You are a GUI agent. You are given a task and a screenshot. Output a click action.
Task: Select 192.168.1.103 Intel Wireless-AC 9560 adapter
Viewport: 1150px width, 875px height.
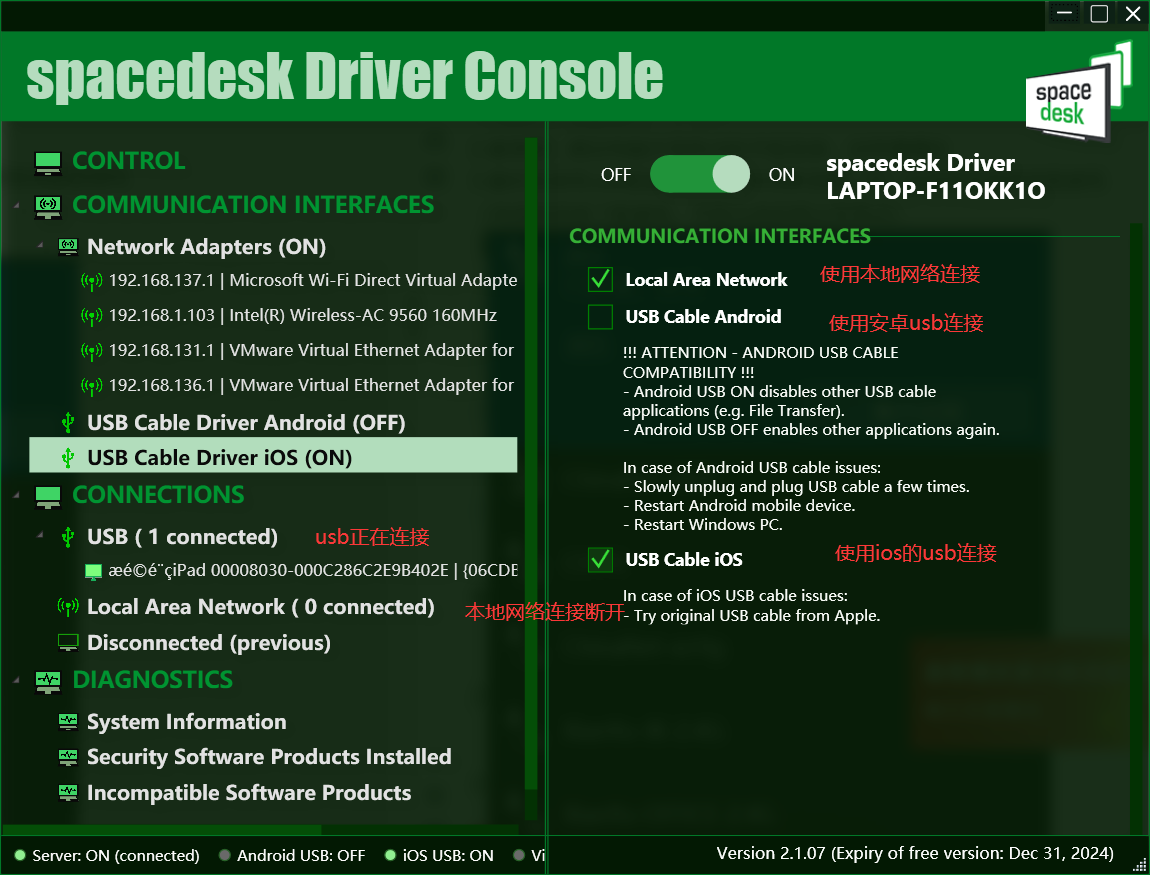[x=303, y=315]
